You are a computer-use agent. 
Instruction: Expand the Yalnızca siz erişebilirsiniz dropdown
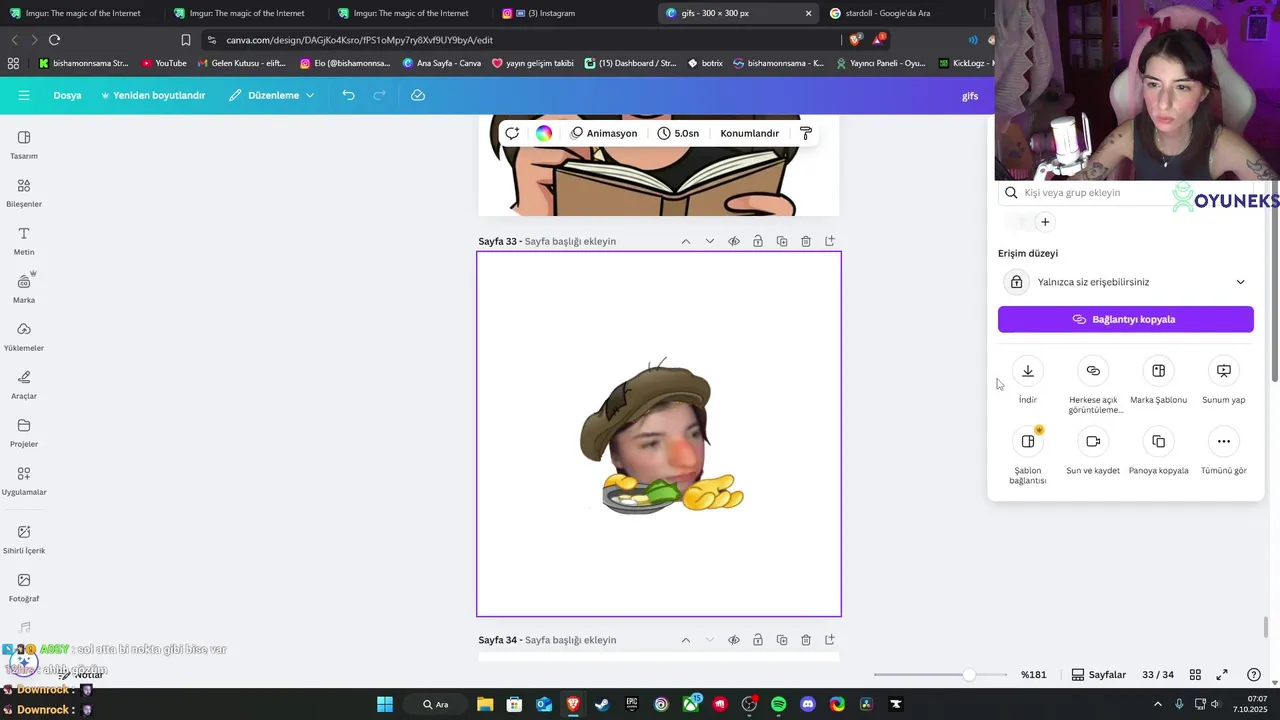1126,282
